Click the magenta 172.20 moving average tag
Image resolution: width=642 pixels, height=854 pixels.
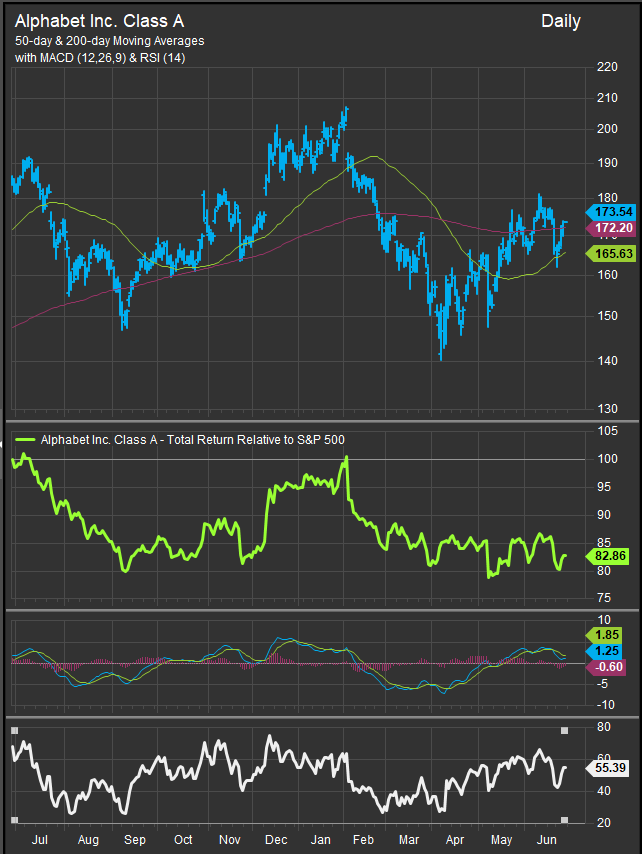[606, 229]
